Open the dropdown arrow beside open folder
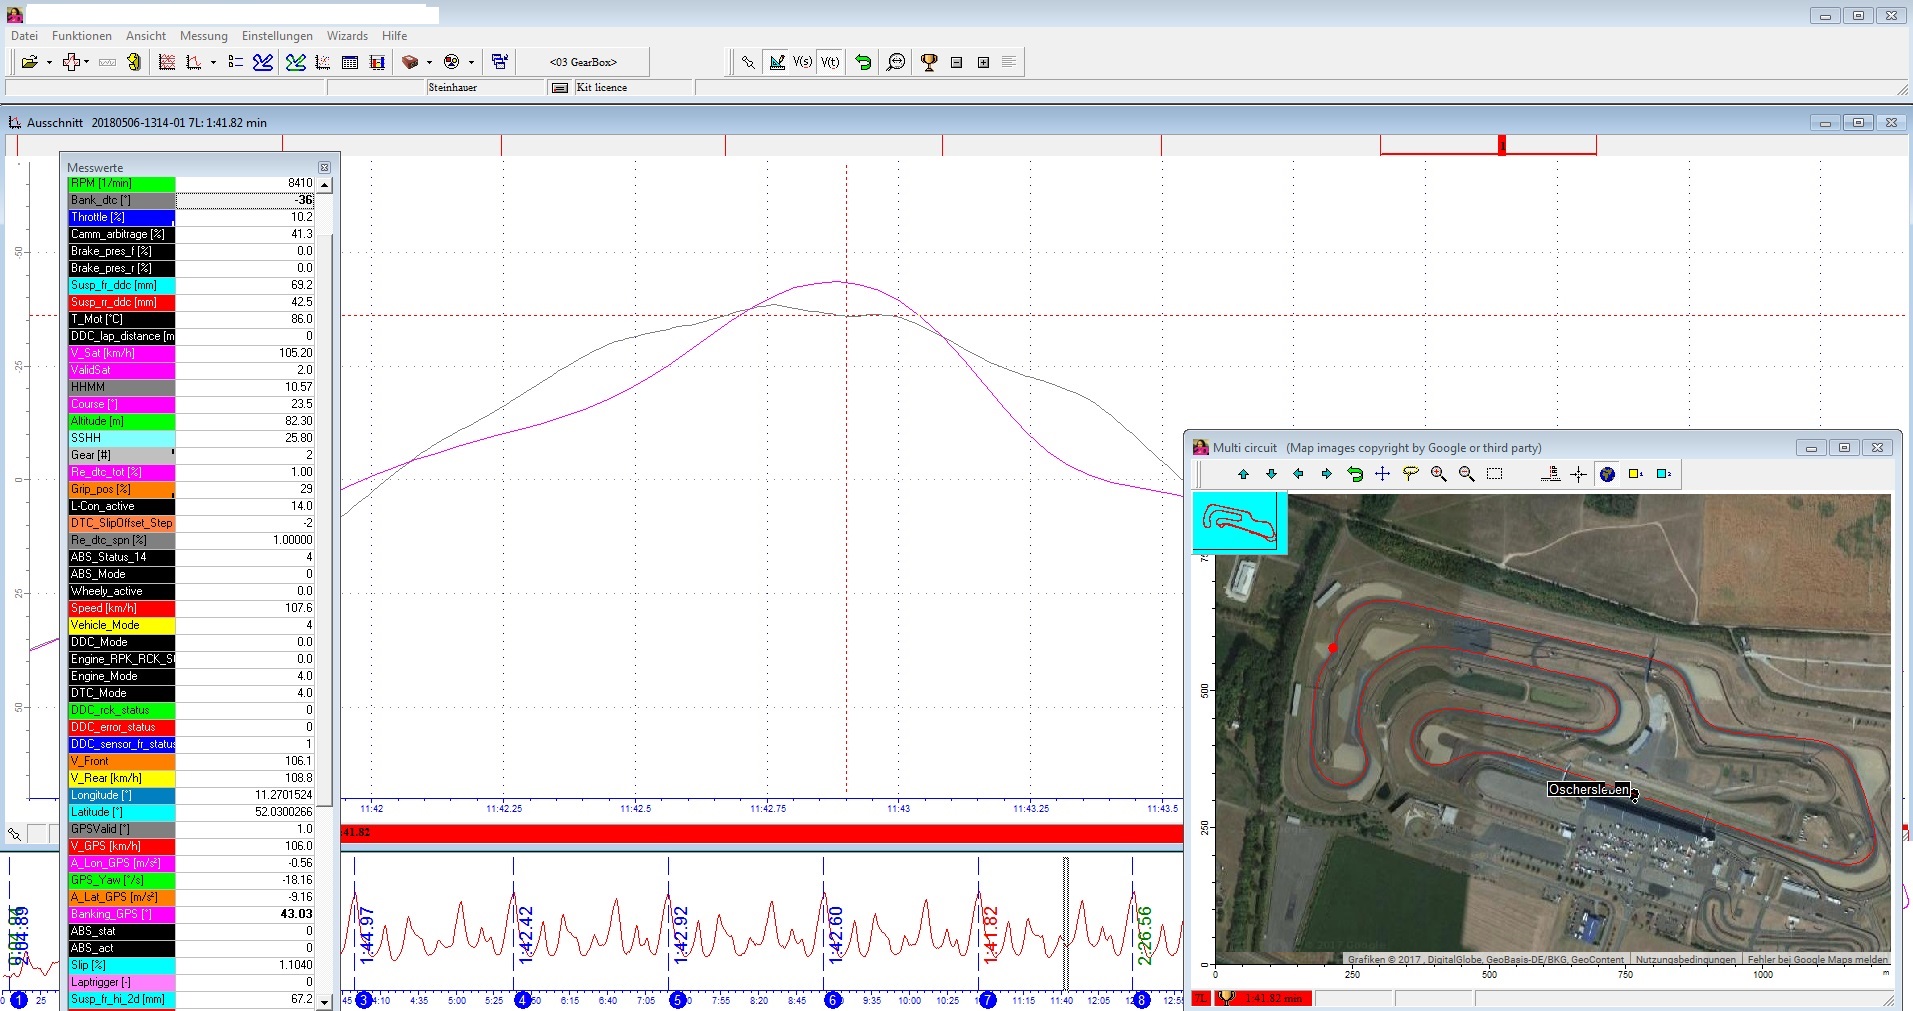 pos(48,62)
